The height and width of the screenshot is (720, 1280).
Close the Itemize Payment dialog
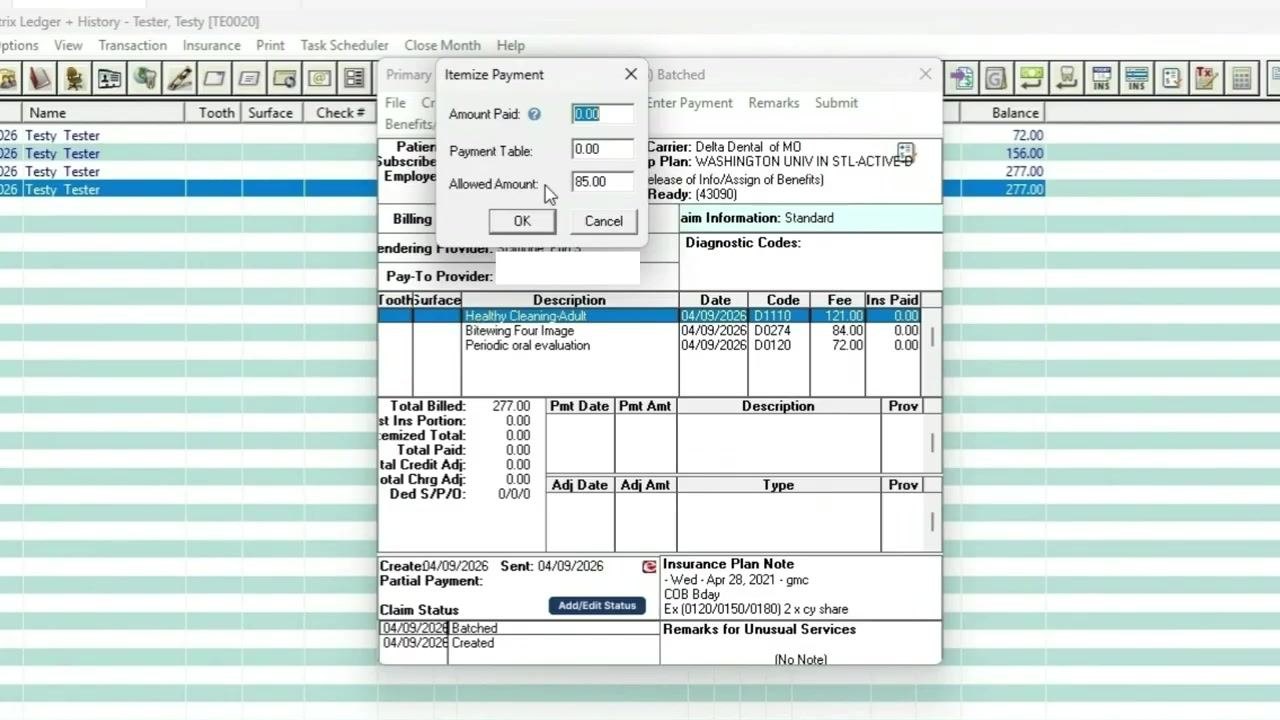click(x=631, y=74)
